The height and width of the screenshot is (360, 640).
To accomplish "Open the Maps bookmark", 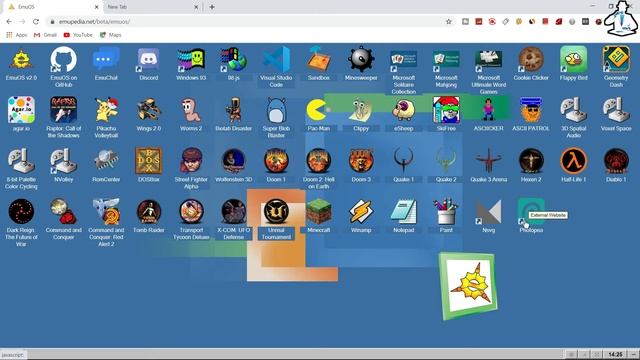I will click(111, 35).
